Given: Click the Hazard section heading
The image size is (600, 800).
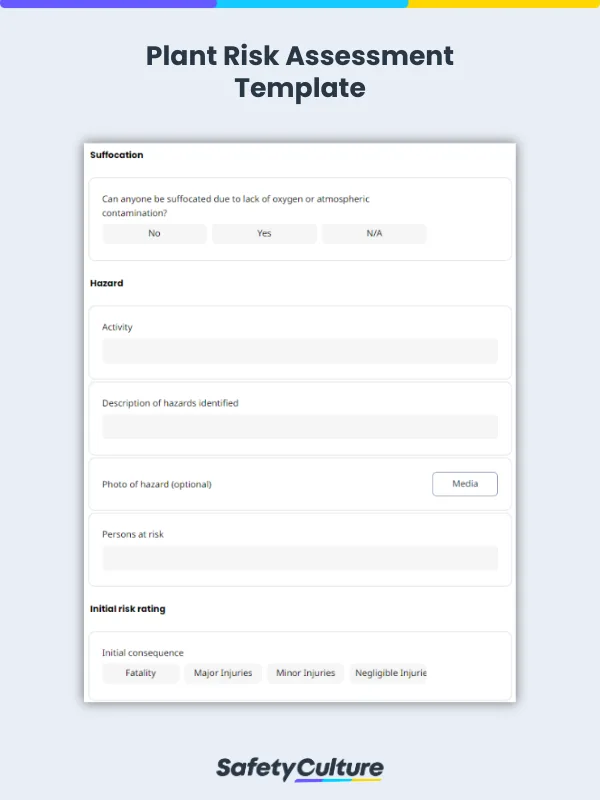Looking at the screenshot, I should click(107, 283).
